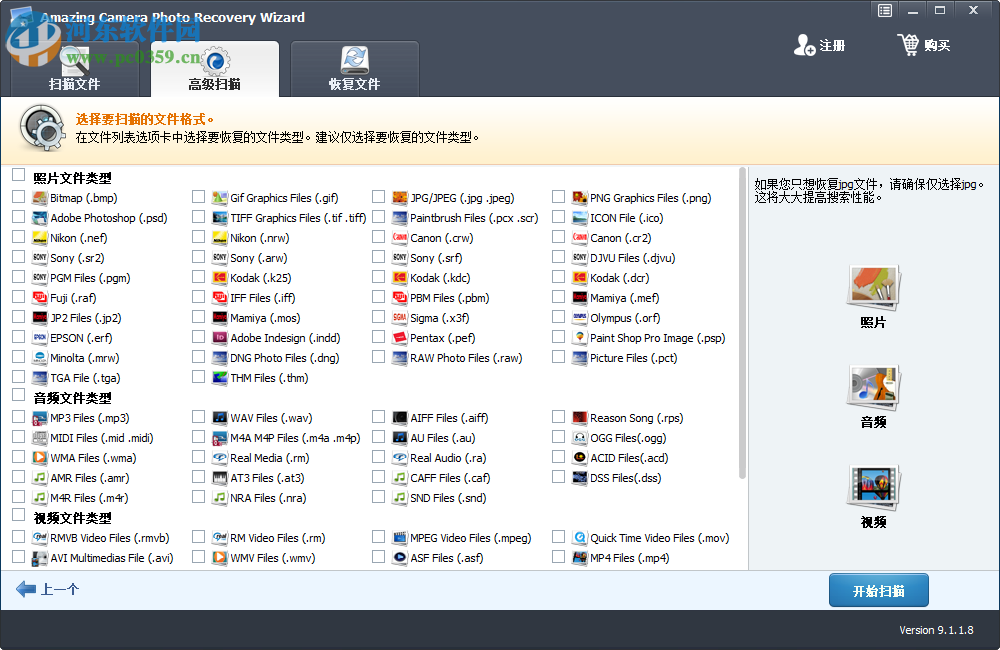Click the 注册 register person icon

(802, 44)
